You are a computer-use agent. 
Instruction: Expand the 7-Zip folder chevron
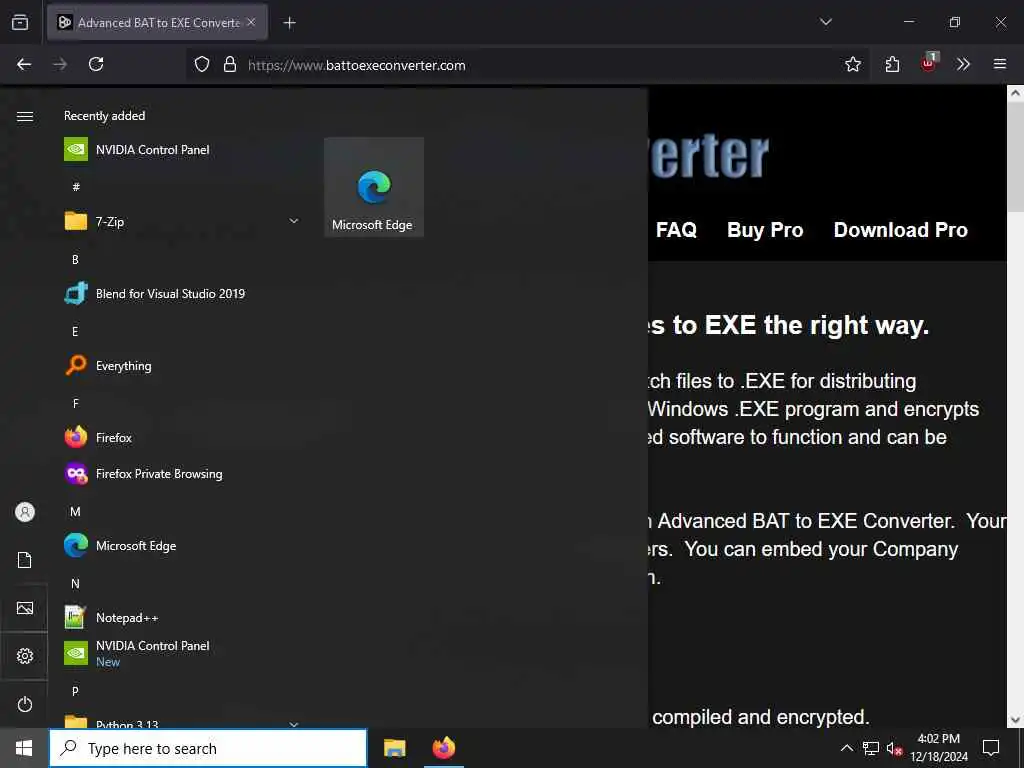click(294, 221)
